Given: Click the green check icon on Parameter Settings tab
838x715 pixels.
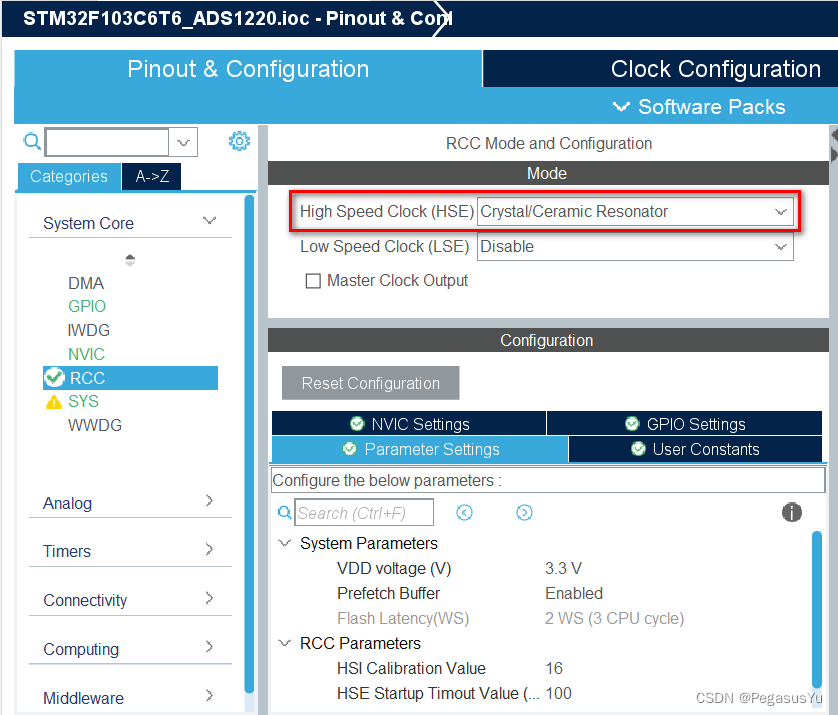Looking at the screenshot, I should point(350,448).
